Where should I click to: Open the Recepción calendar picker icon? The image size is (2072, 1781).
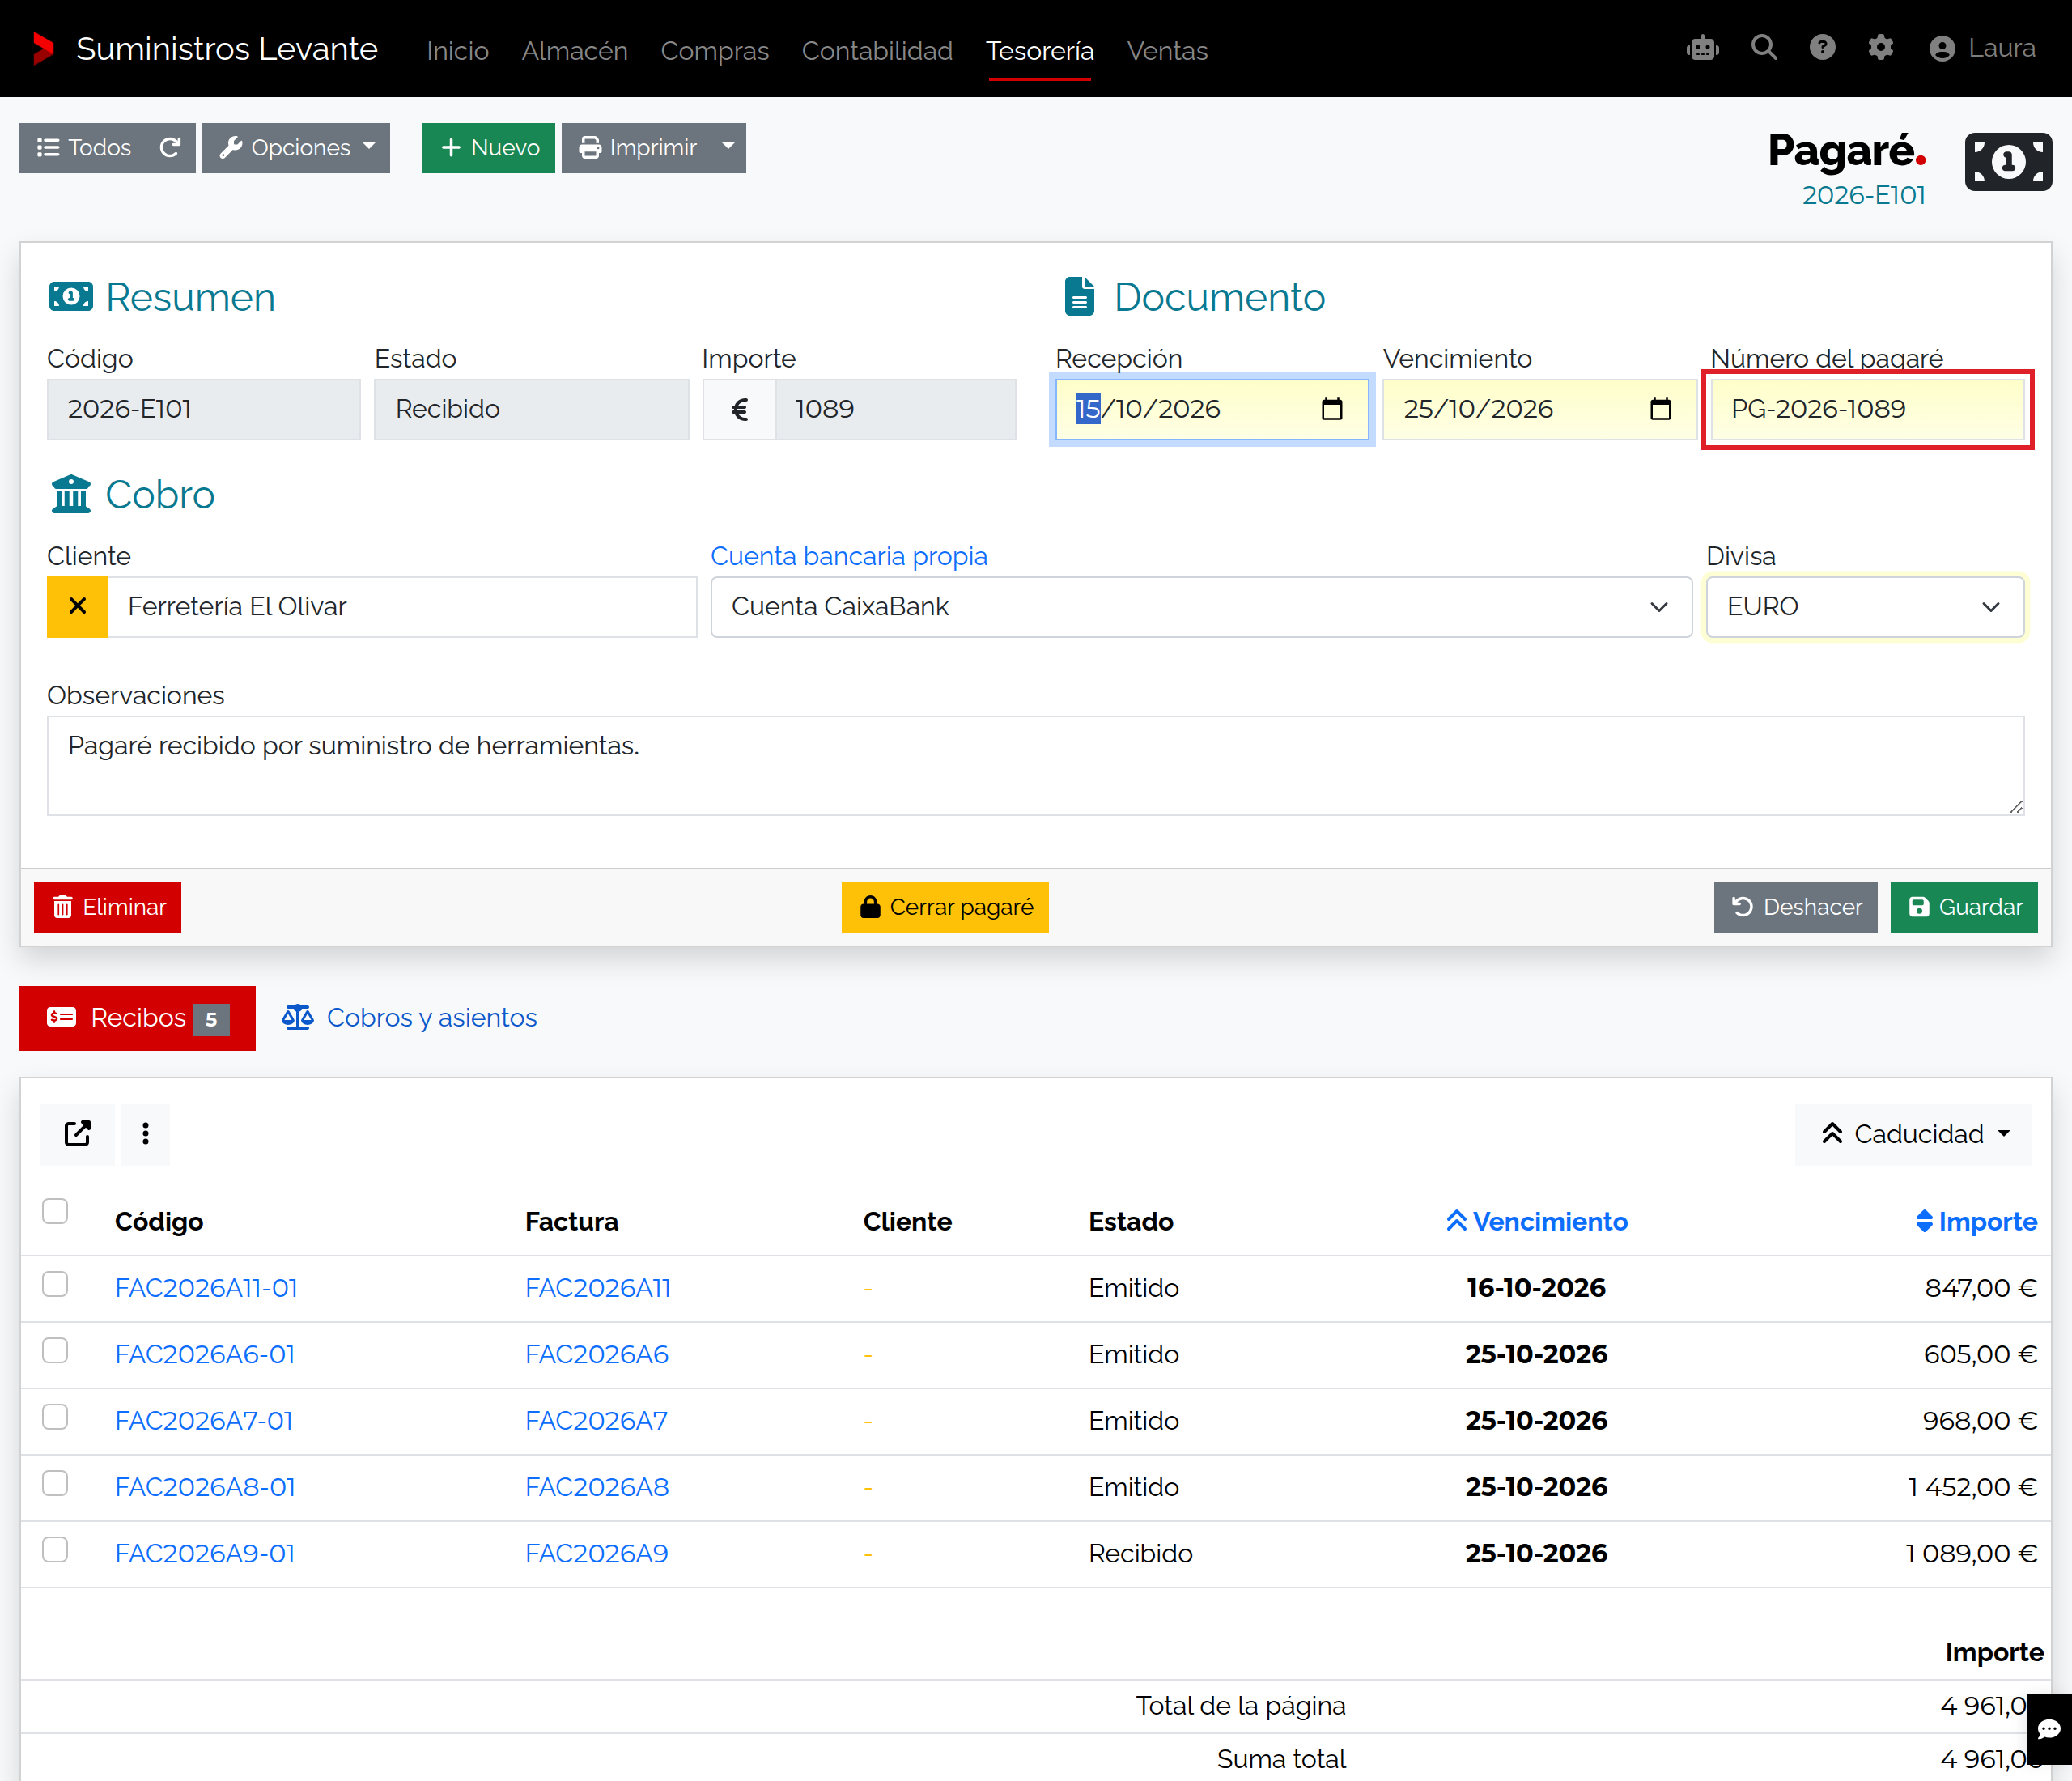[x=1332, y=409]
